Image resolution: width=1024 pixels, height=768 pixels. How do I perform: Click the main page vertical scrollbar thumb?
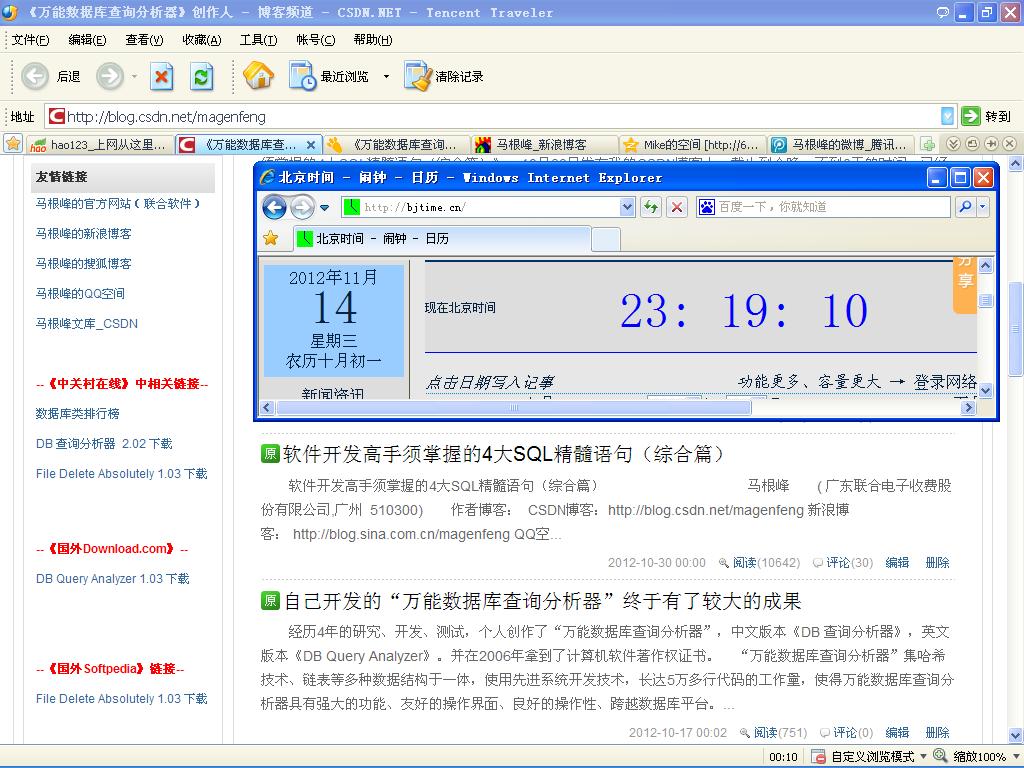pos(1016,328)
